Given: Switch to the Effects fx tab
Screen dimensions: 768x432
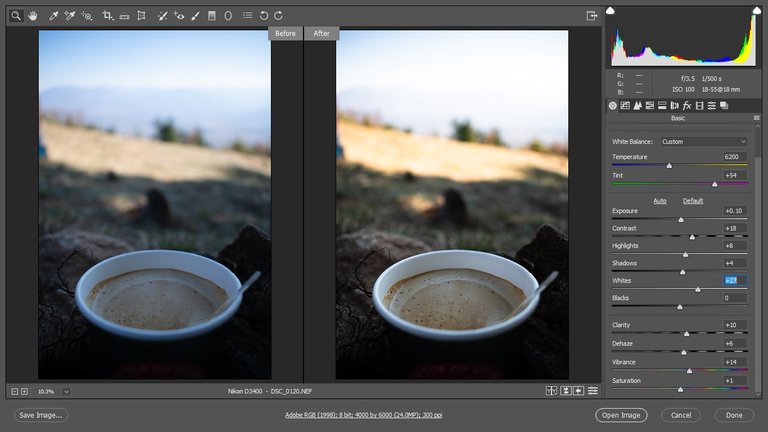Looking at the screenshot, I should click(x=686, y=105).
